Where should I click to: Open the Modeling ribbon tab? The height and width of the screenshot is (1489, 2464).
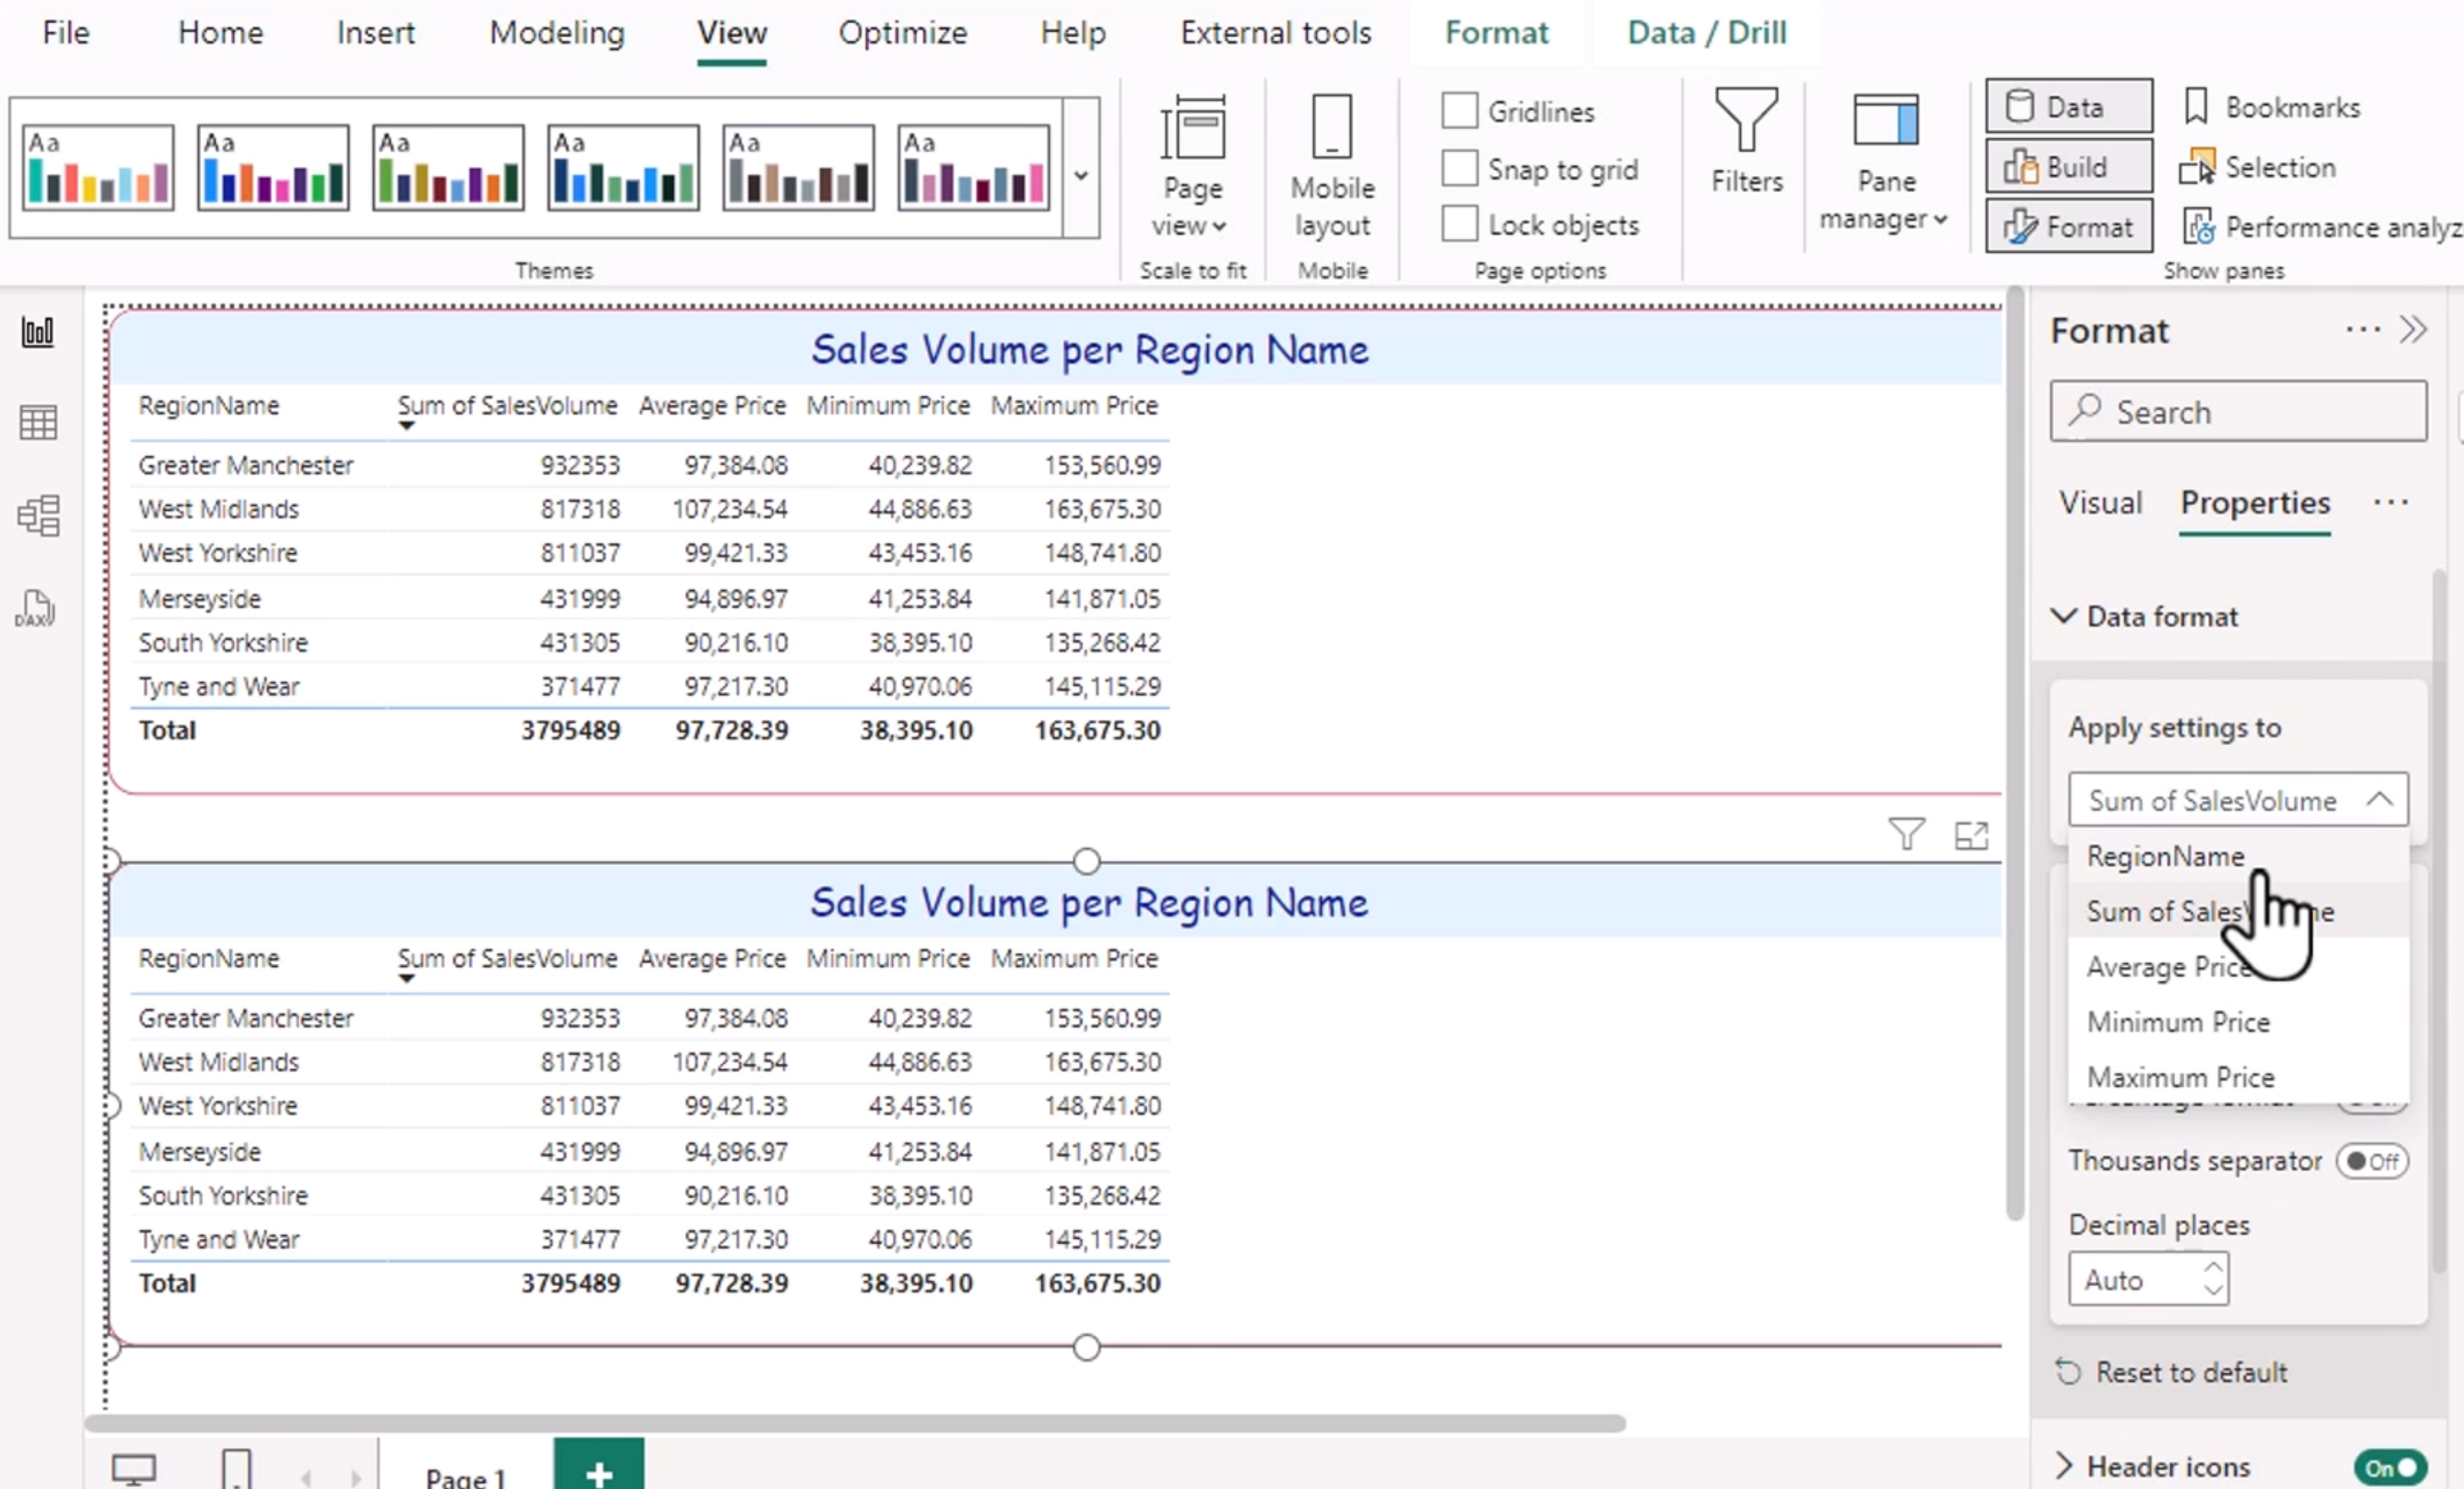[x=557, y=33]
